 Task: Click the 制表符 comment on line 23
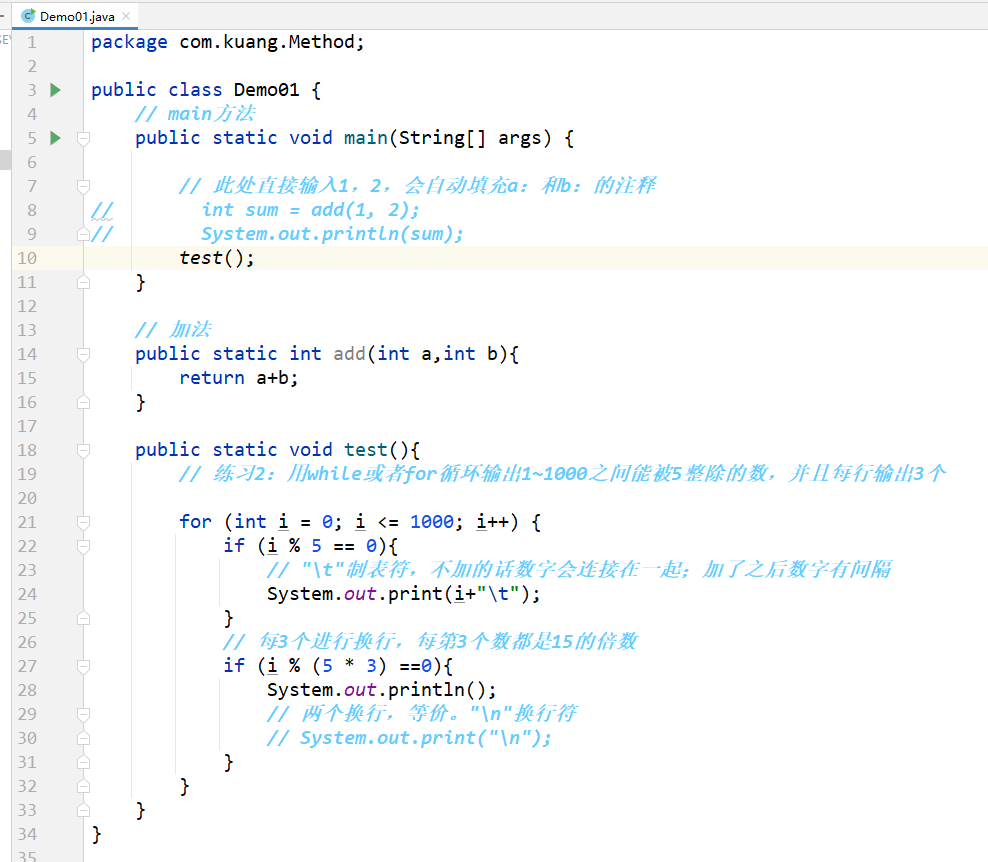(x=579, y=570)
